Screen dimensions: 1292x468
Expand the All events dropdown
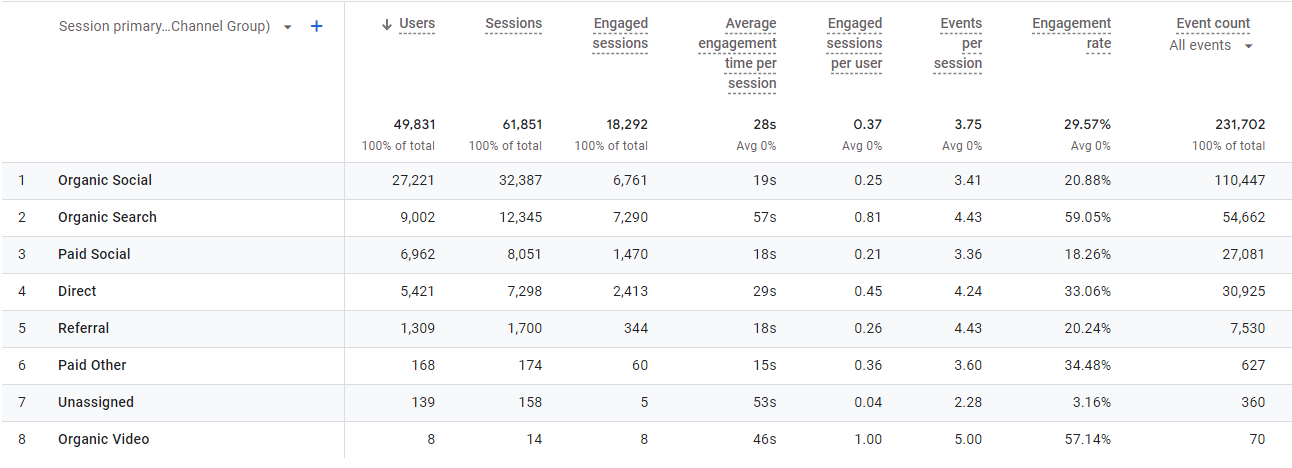pyautogui.click(x=1248, y=46)
